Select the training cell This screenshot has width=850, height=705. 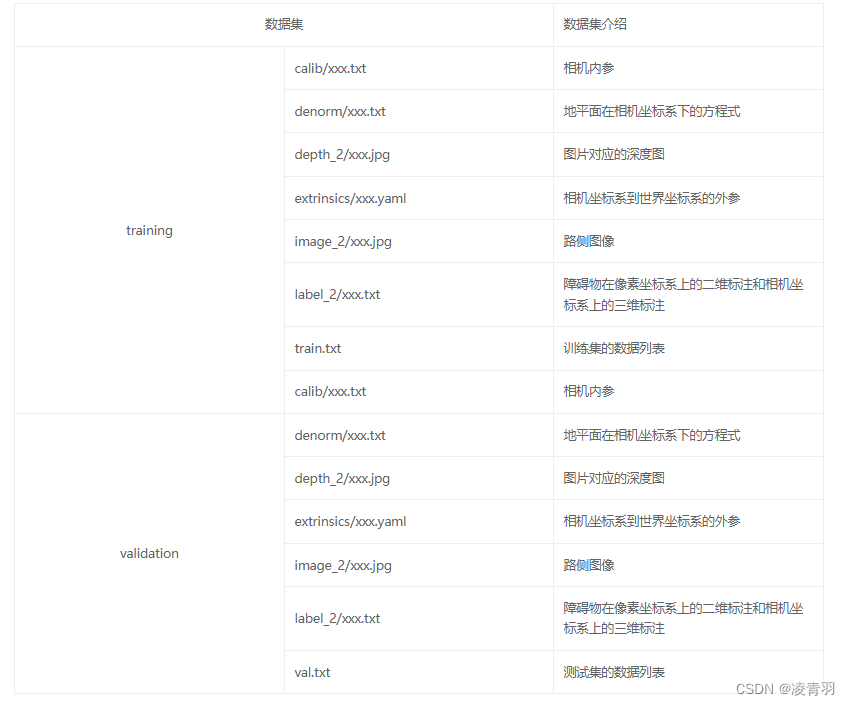(x=149, y=230)
